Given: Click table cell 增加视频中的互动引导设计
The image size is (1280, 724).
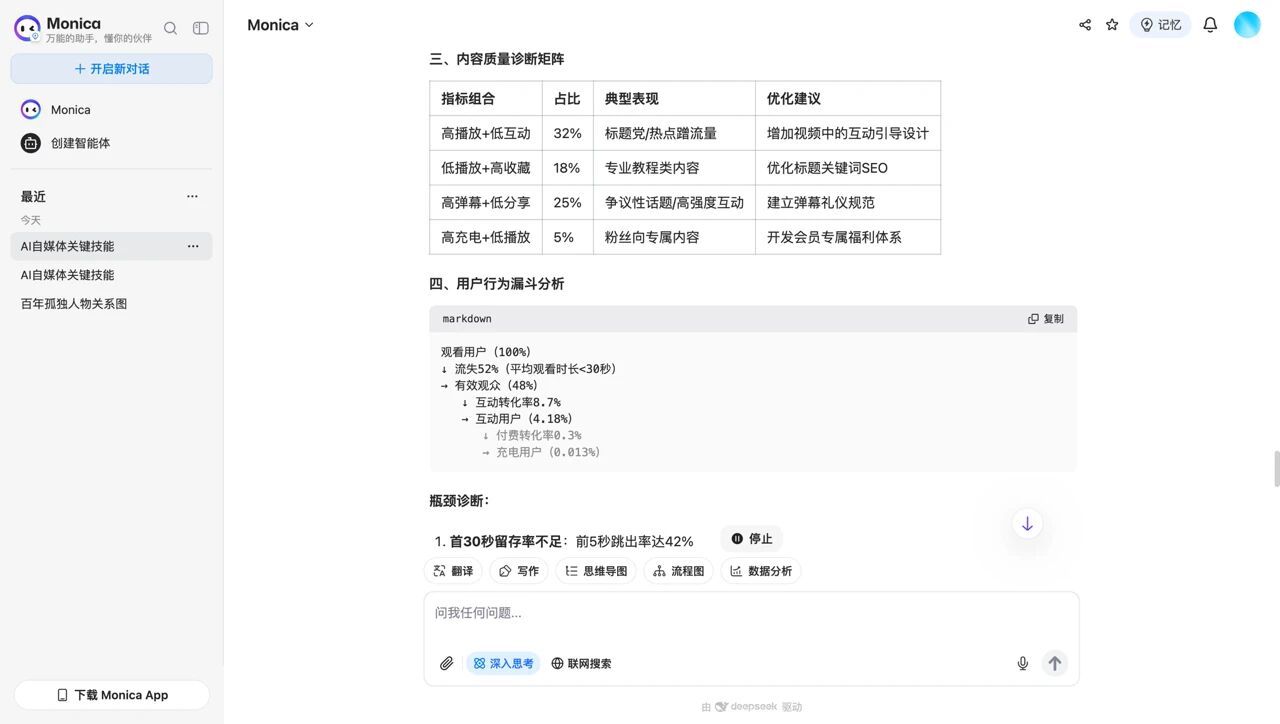Looking at the screenshot, I should [x=848, y=133].
